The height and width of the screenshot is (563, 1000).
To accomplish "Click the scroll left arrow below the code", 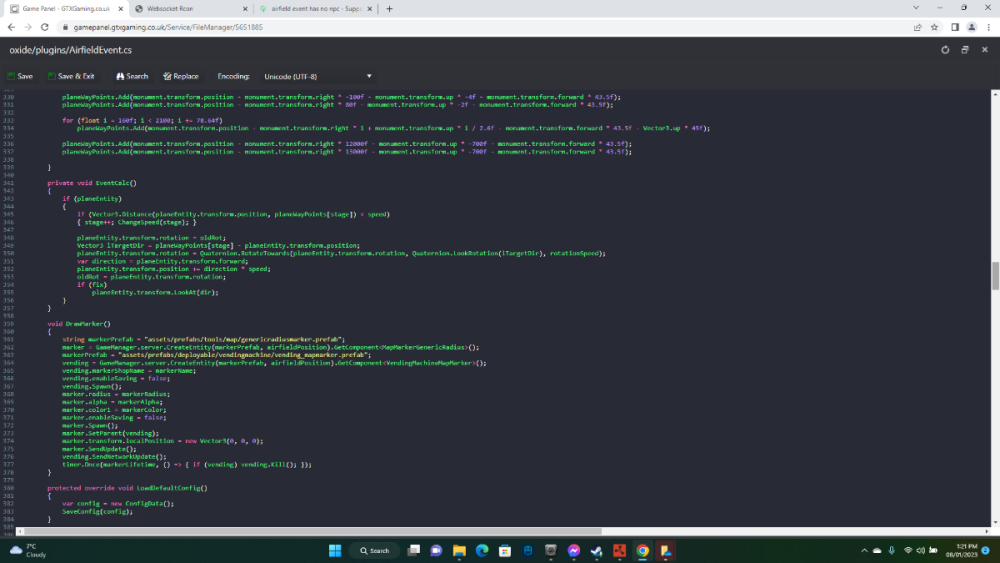I will pyautogui.click(x=20, y=531).
